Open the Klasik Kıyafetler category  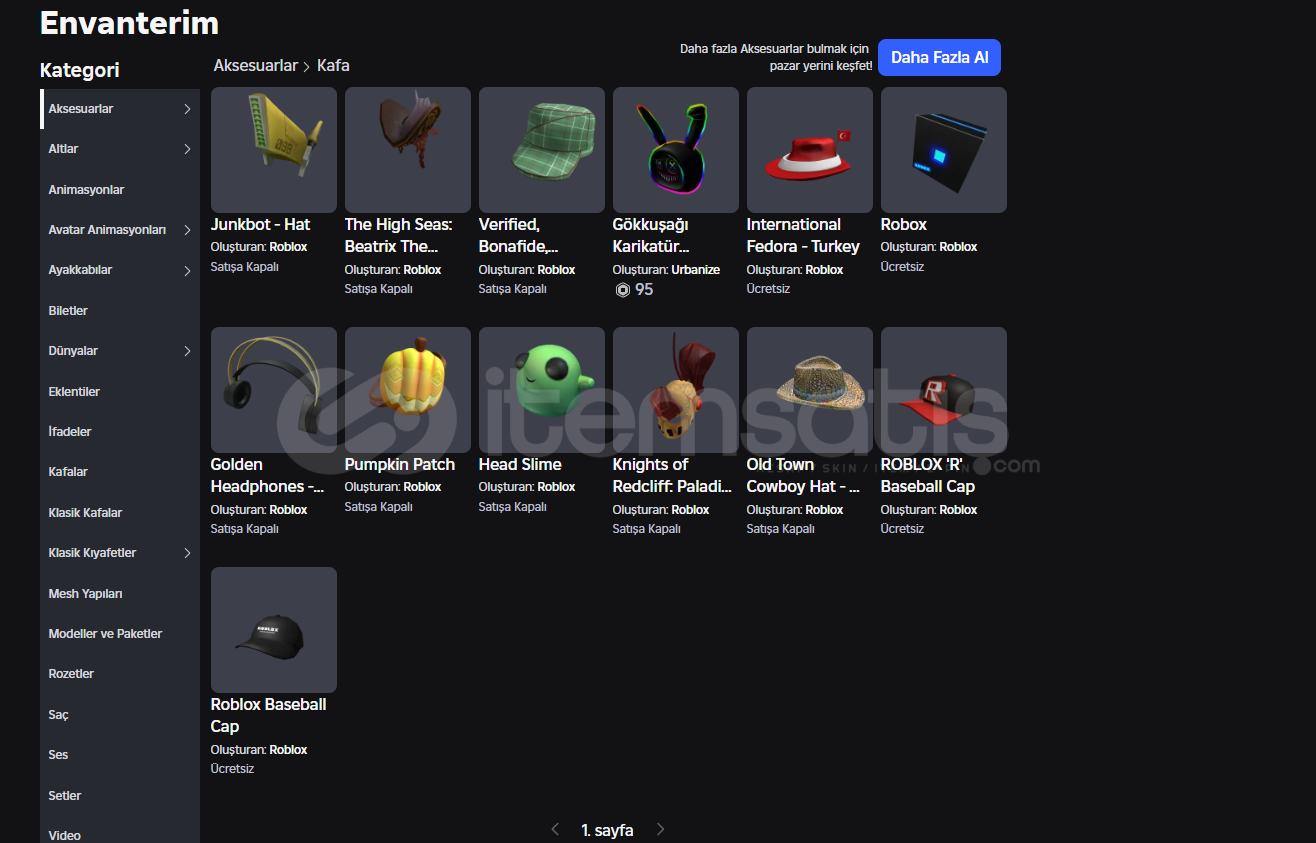[120, 553]
